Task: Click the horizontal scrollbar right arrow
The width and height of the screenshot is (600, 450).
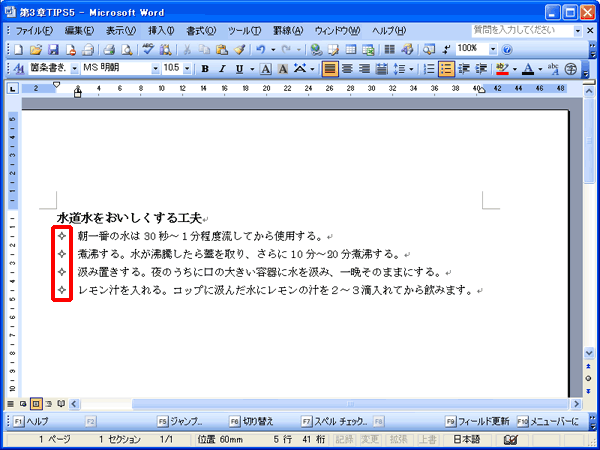Action: click(576, 404)
